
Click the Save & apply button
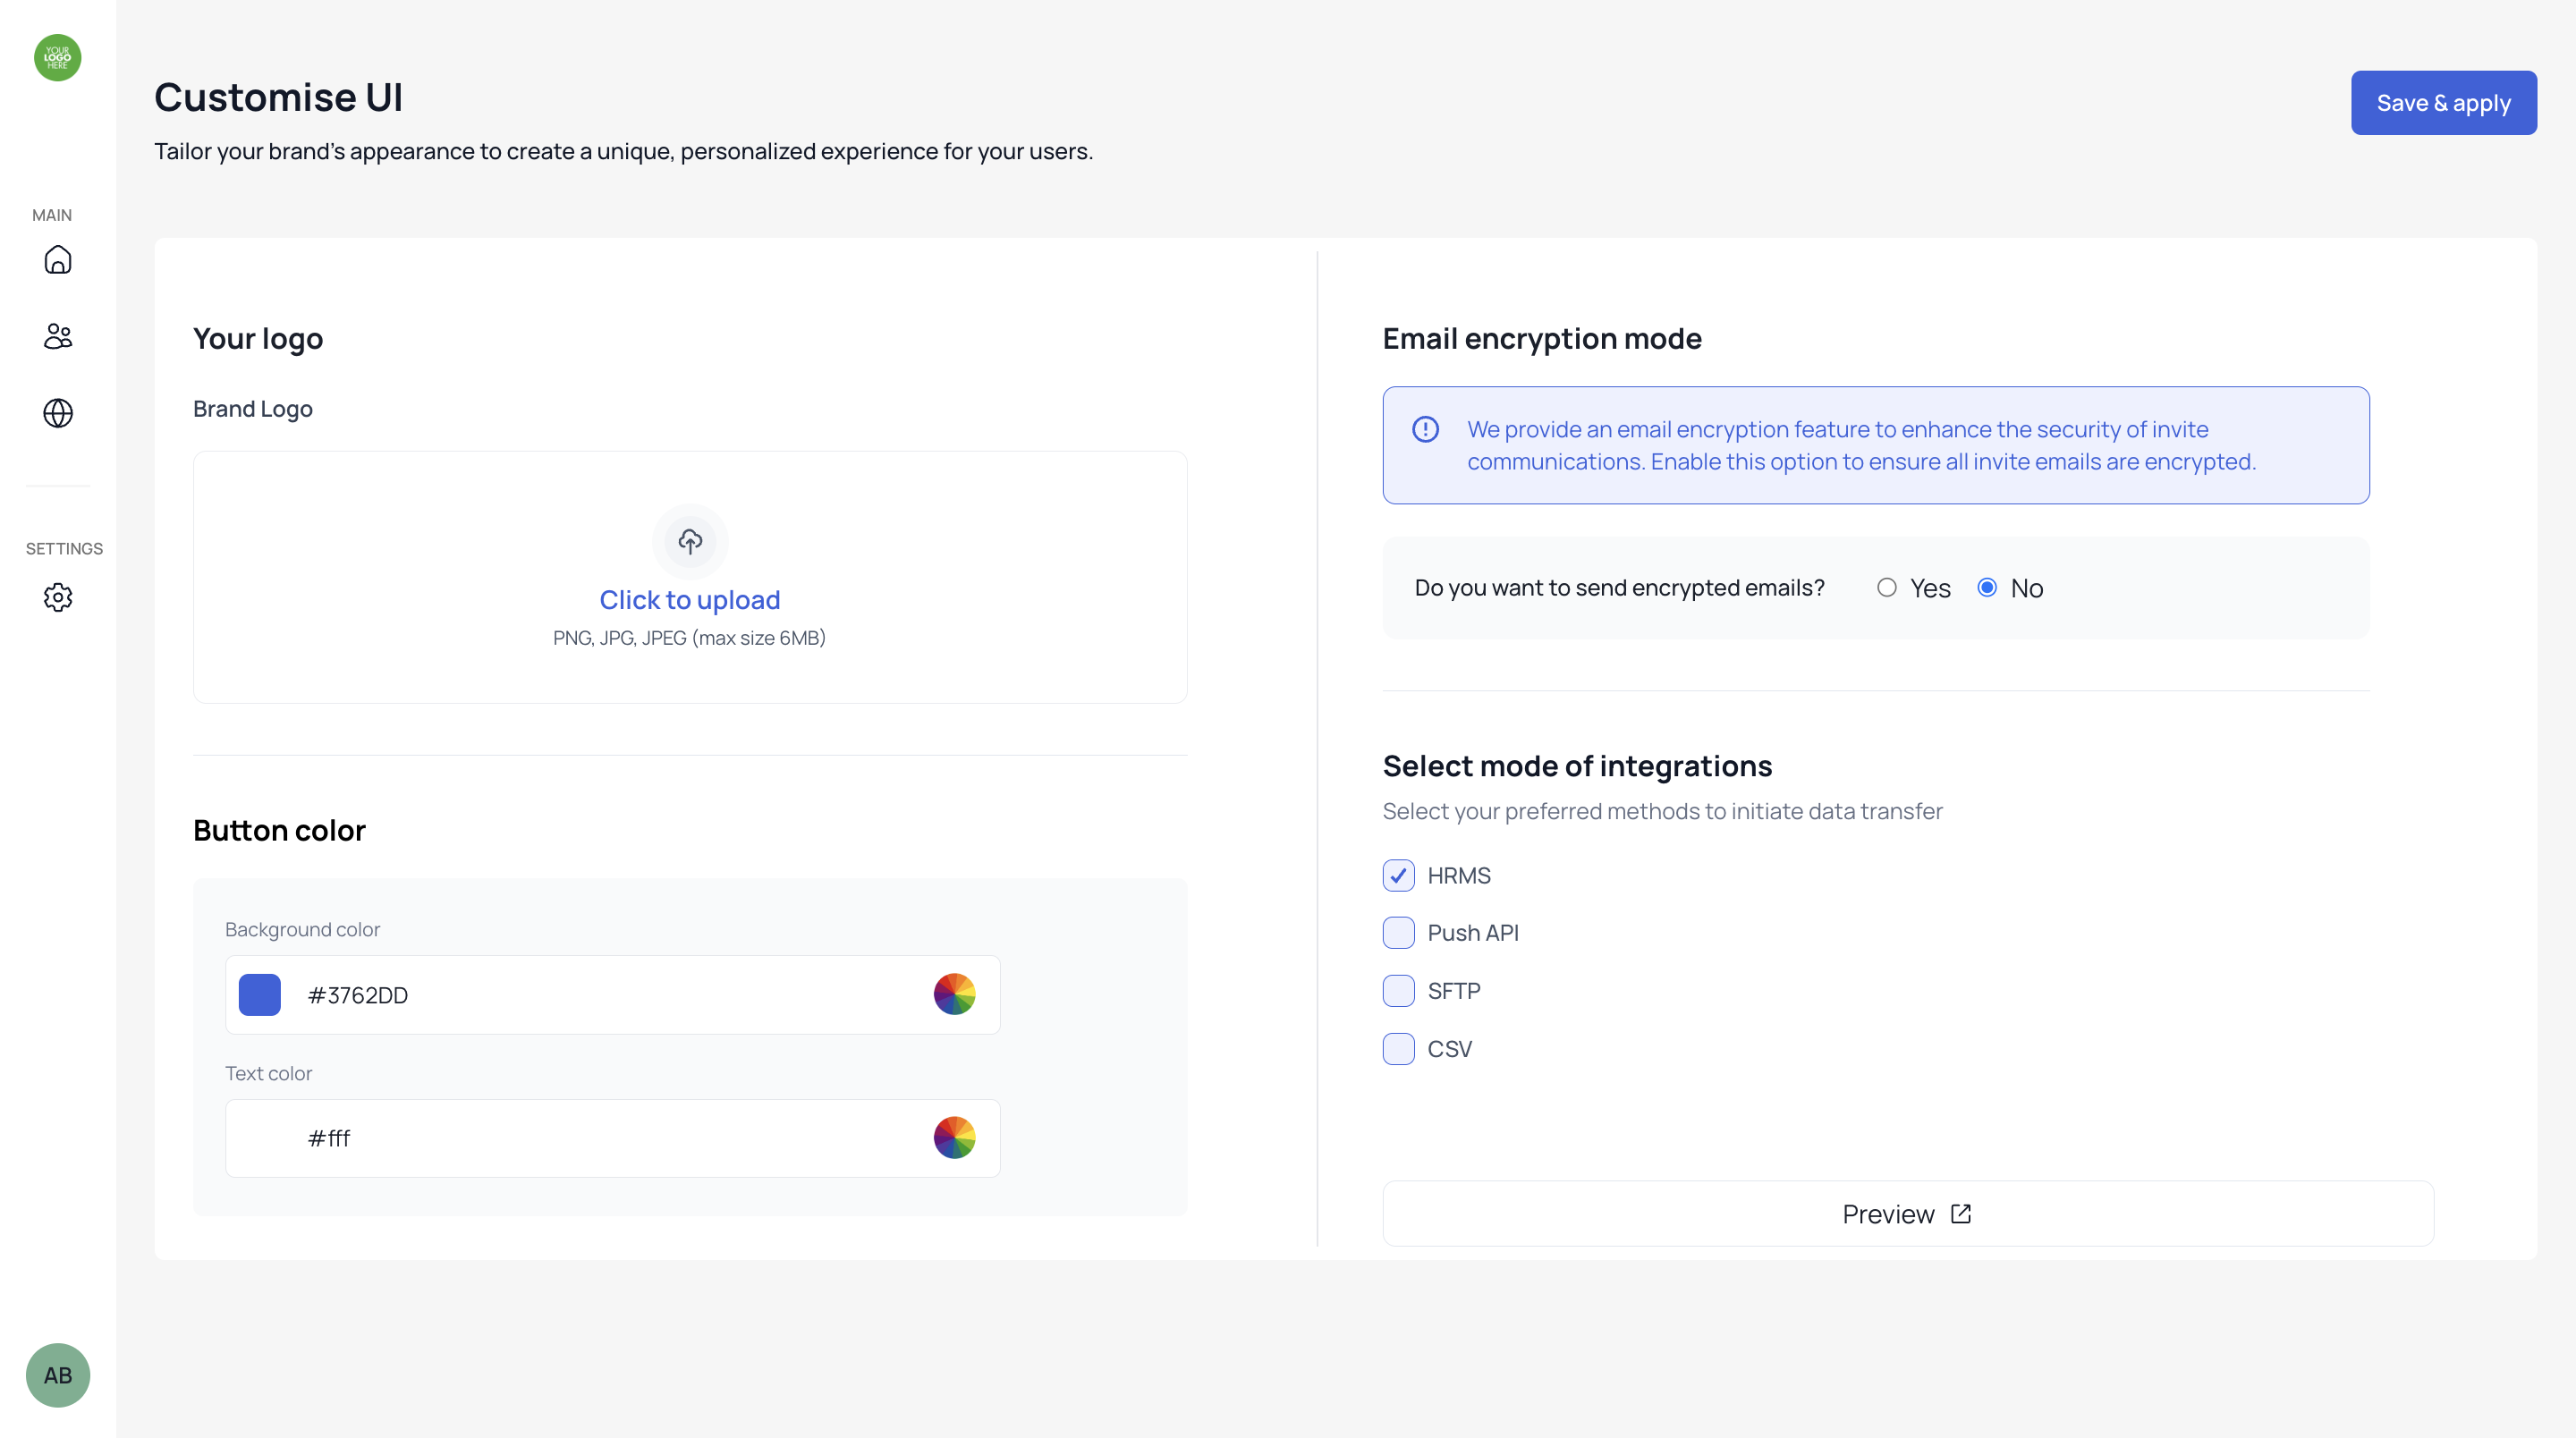(x=2443, y=103)
